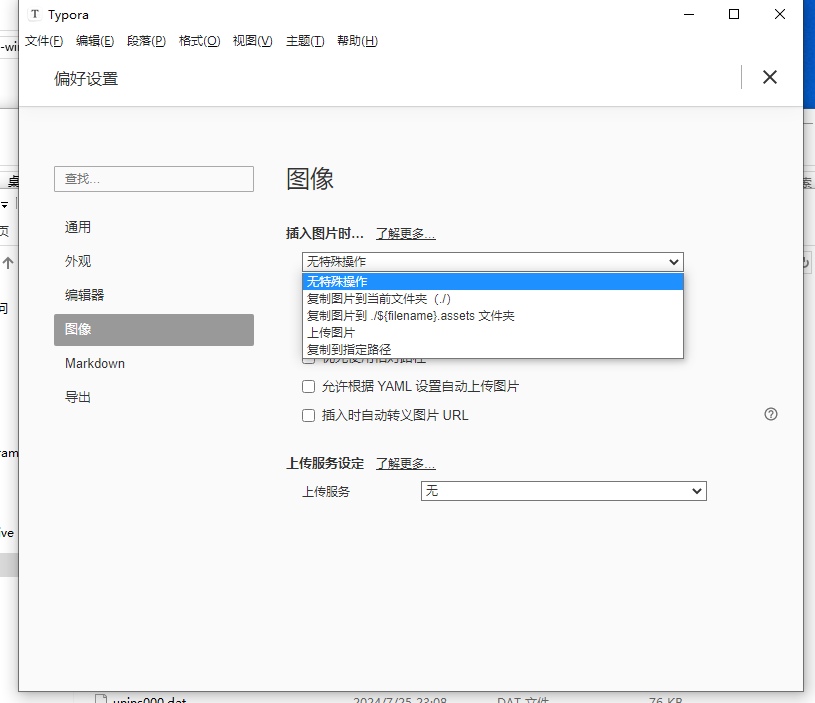Open the 文件(F) menu

pyautogui.click(x=44, y=41)
